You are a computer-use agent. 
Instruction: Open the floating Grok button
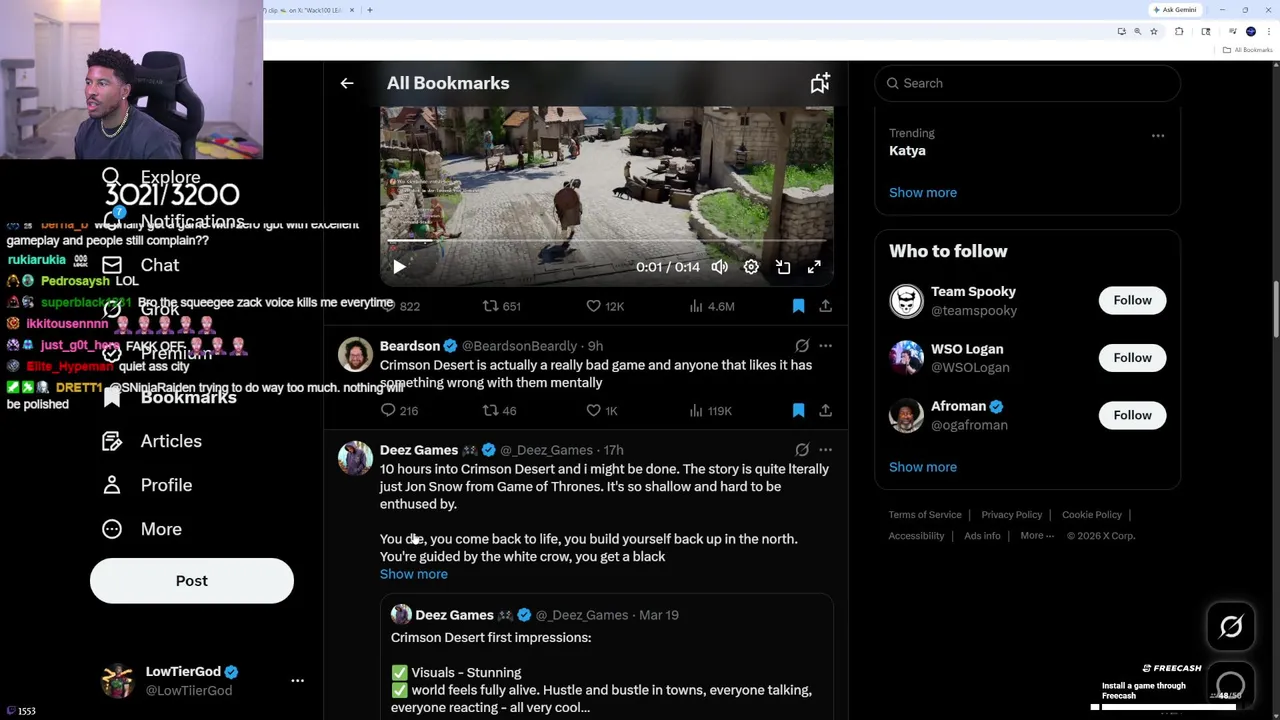[1231, 627]
